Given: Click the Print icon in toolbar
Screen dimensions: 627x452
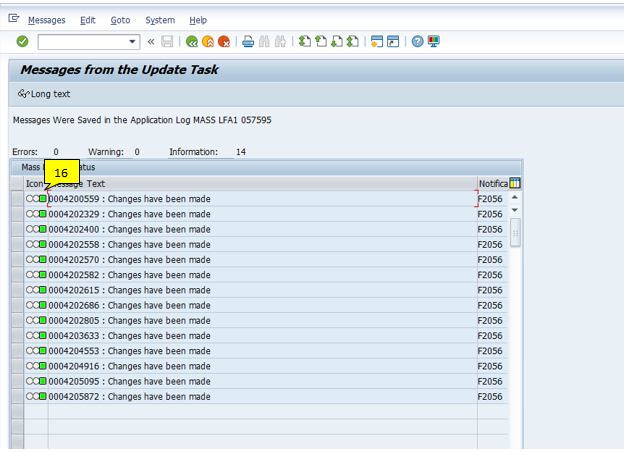Looking at the screenshot, I should 248,42.
